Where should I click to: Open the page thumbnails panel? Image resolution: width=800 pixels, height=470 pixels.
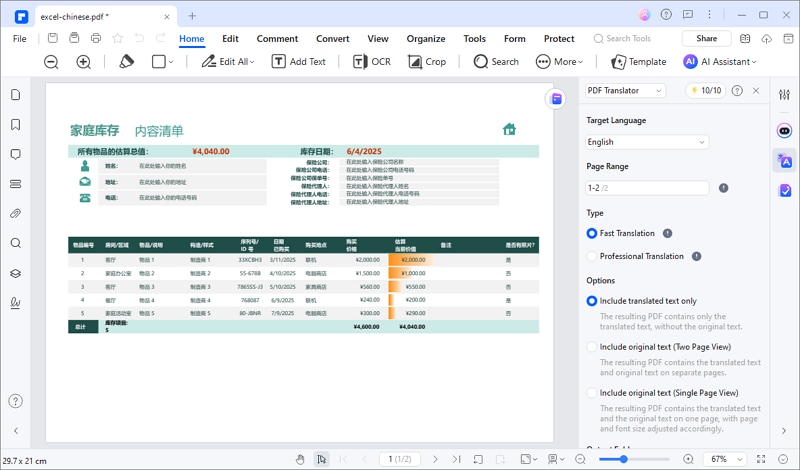coord(16,95)
